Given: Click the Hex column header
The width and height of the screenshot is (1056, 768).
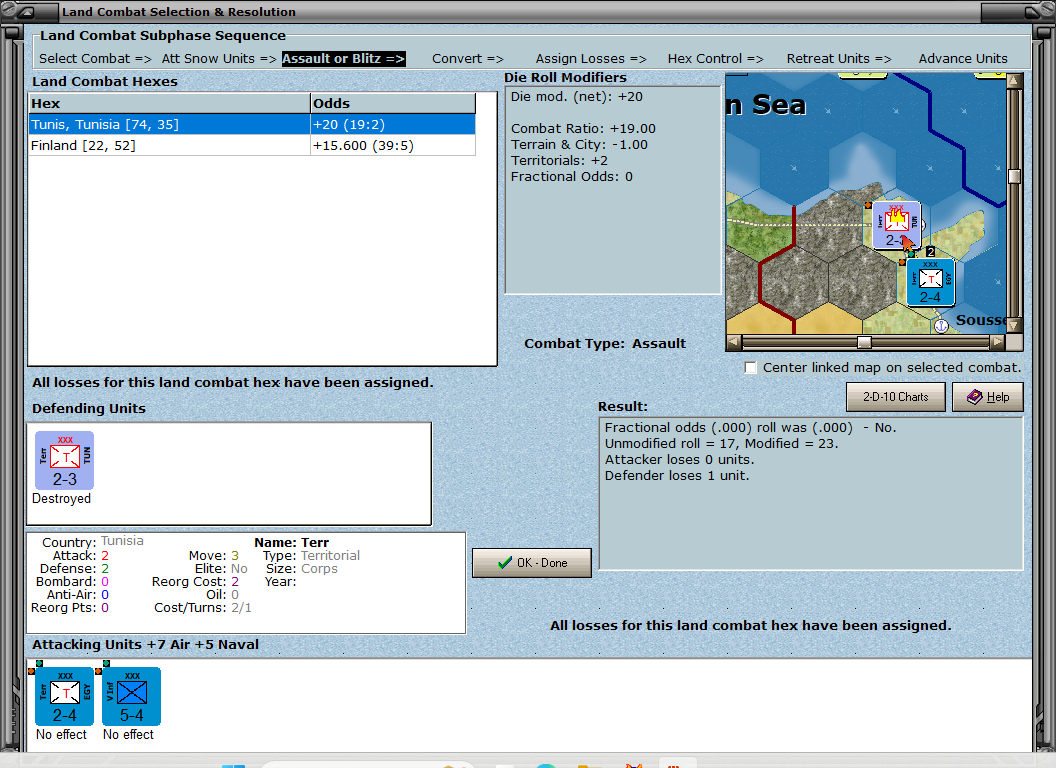Looking at the screenshot, I should coord(169,103).
